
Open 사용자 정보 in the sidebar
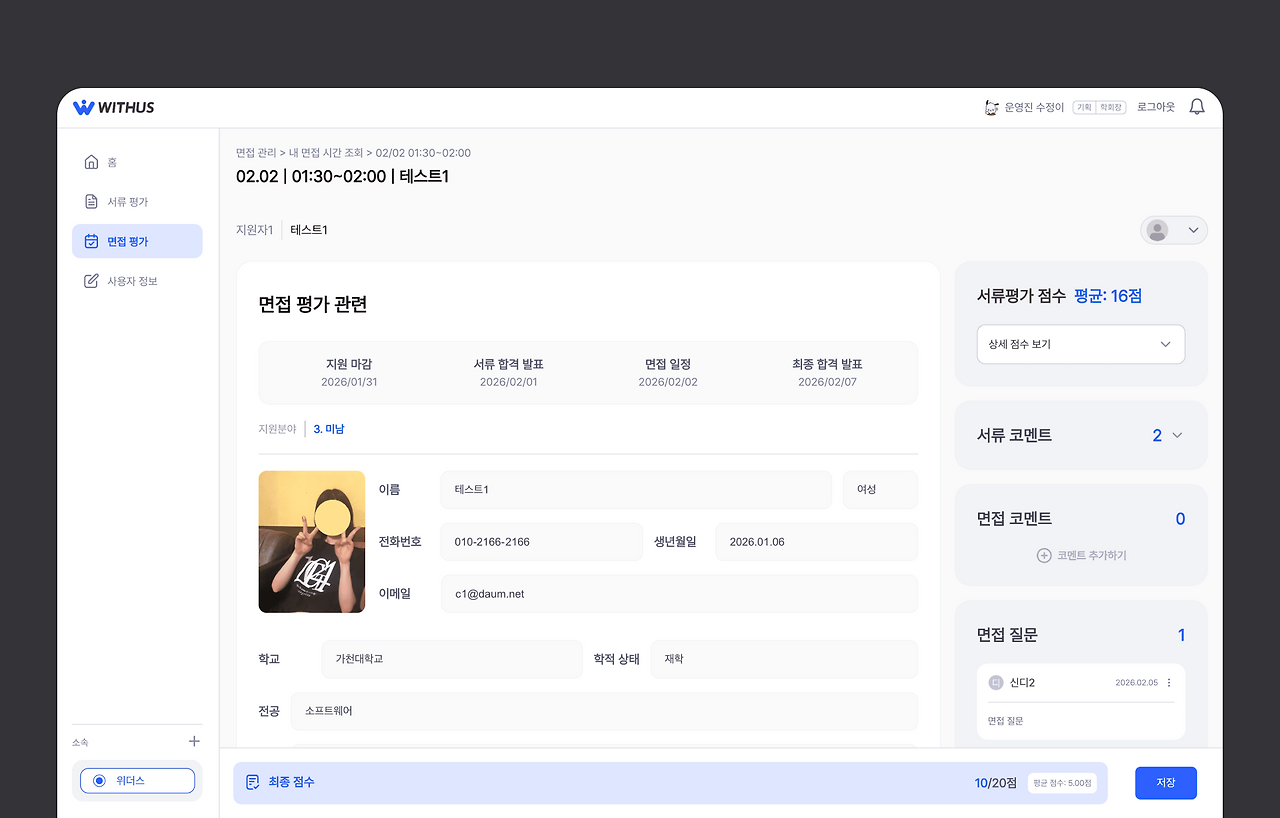137,281
